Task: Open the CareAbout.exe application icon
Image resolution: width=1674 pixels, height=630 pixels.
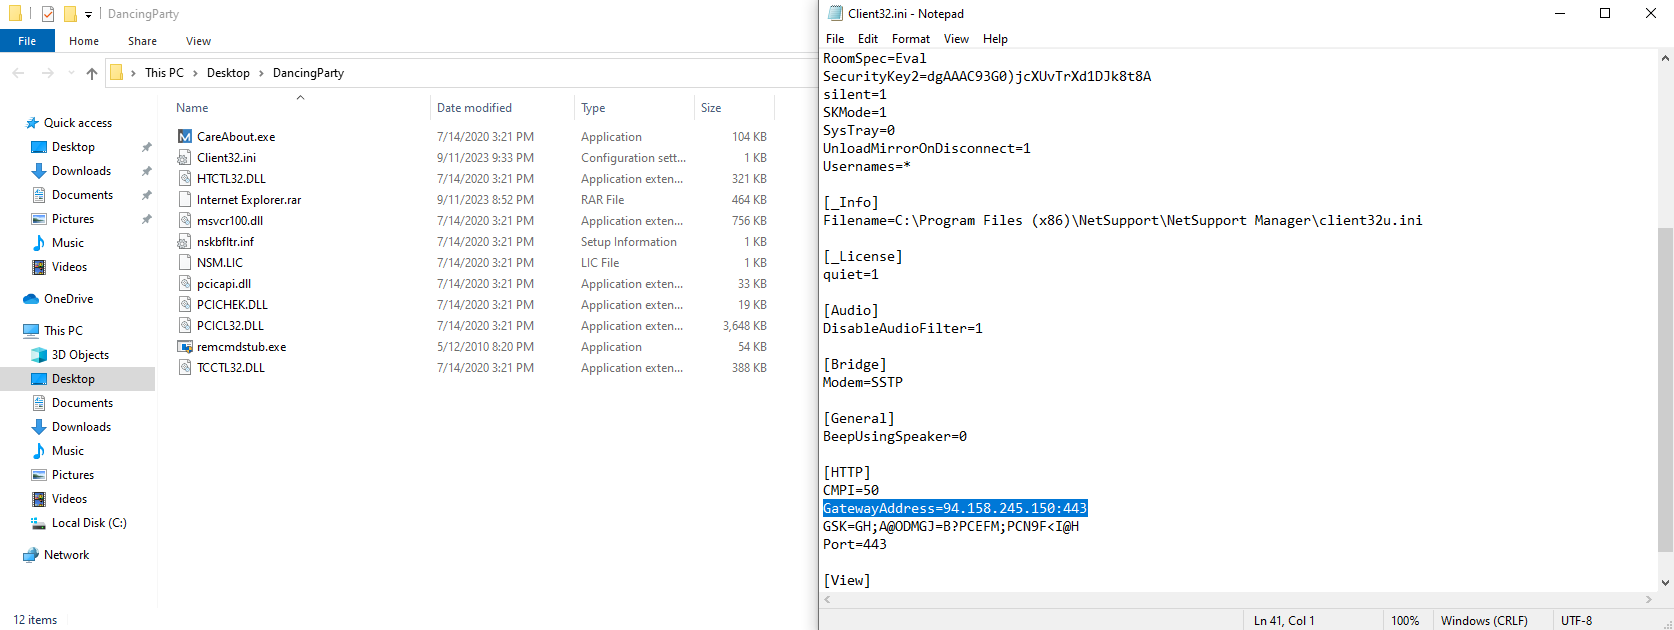Action: click(x=185, y=137)
